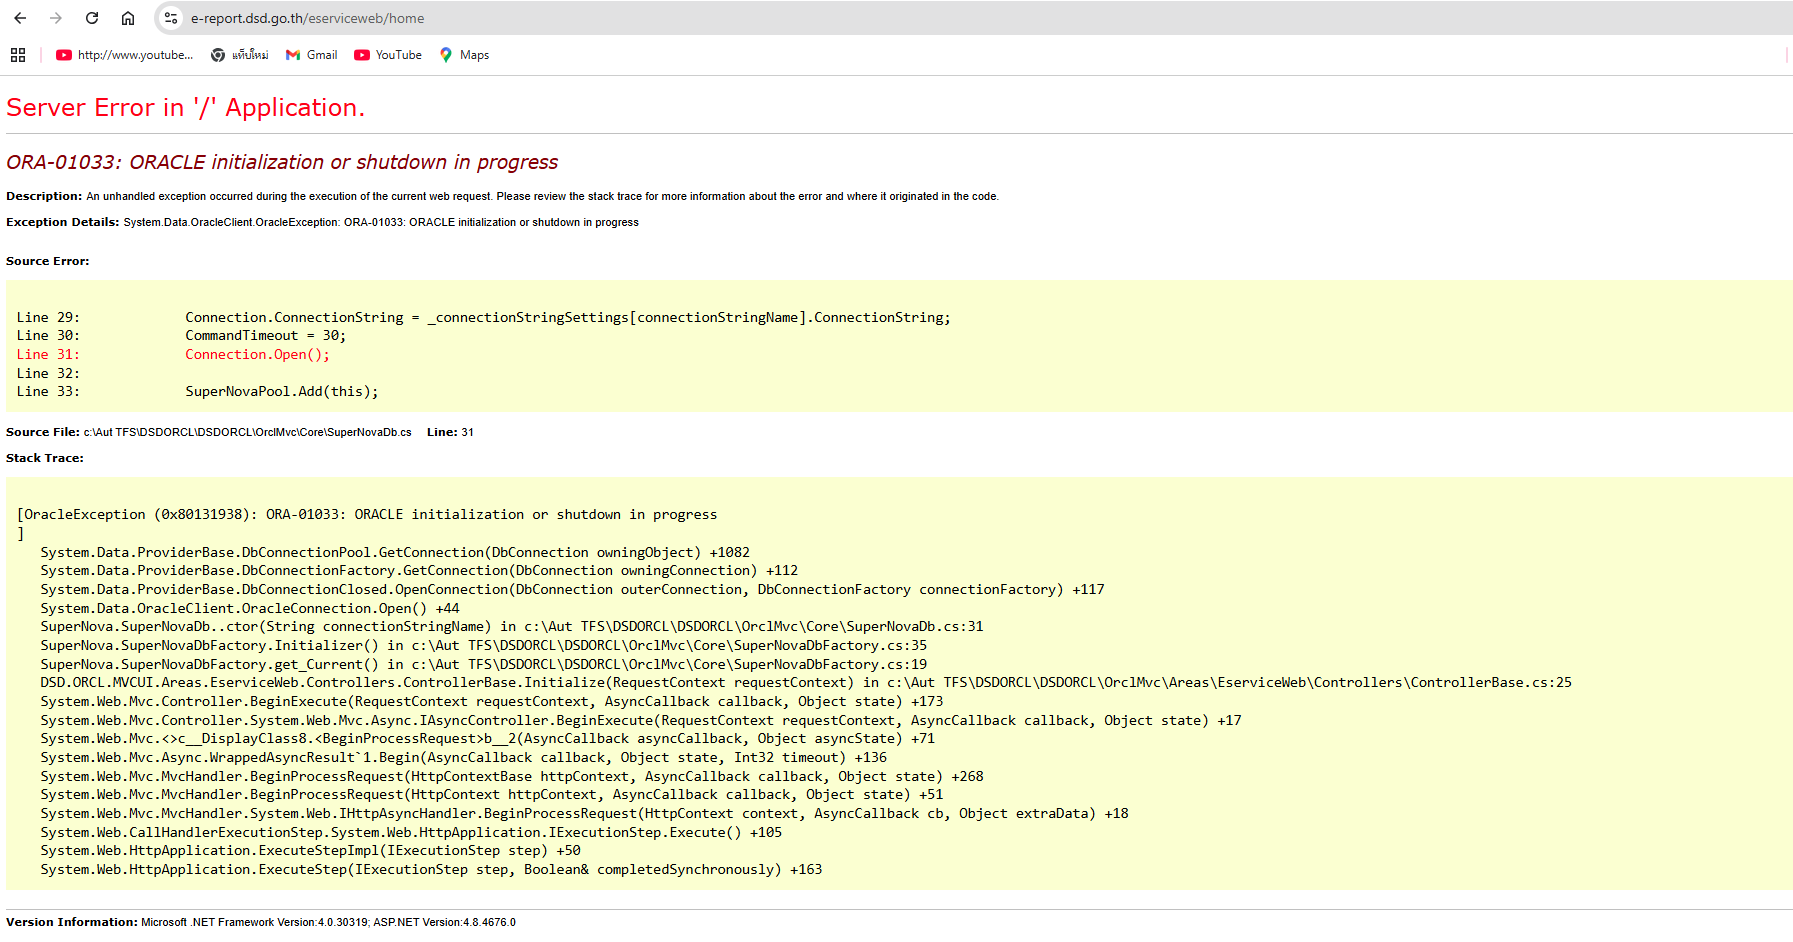
Task: Open the Maps bookmark
Action: point(464,55)
